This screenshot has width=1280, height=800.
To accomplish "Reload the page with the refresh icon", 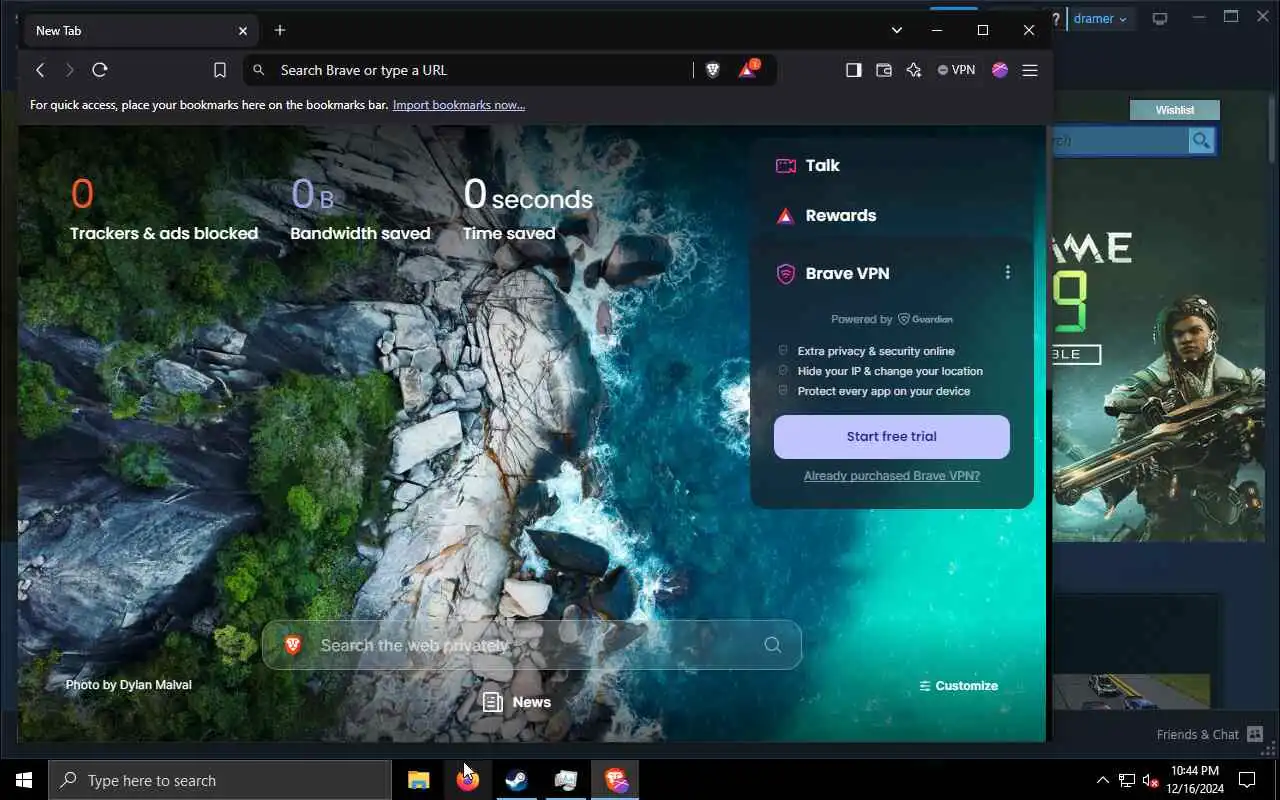I will pyautogui.click(x=100, y=70).
